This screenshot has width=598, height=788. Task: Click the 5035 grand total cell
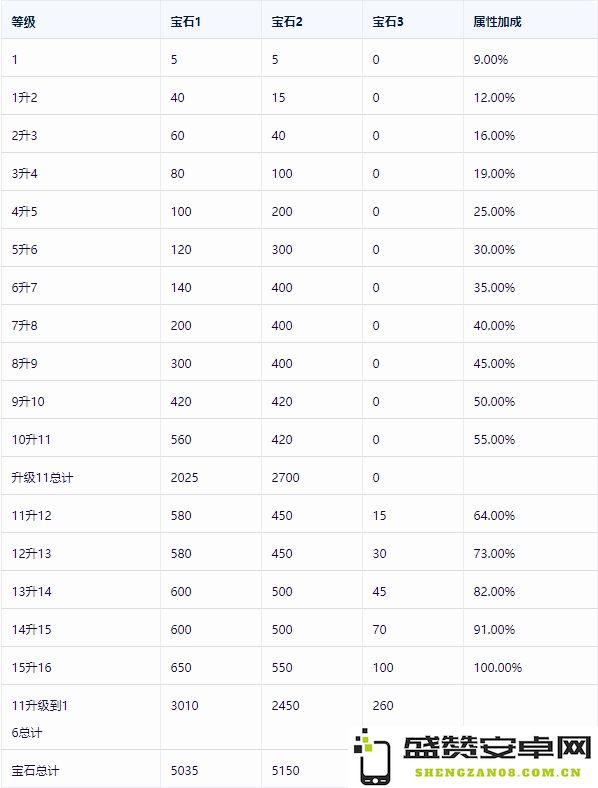click(x=184, y=770)
